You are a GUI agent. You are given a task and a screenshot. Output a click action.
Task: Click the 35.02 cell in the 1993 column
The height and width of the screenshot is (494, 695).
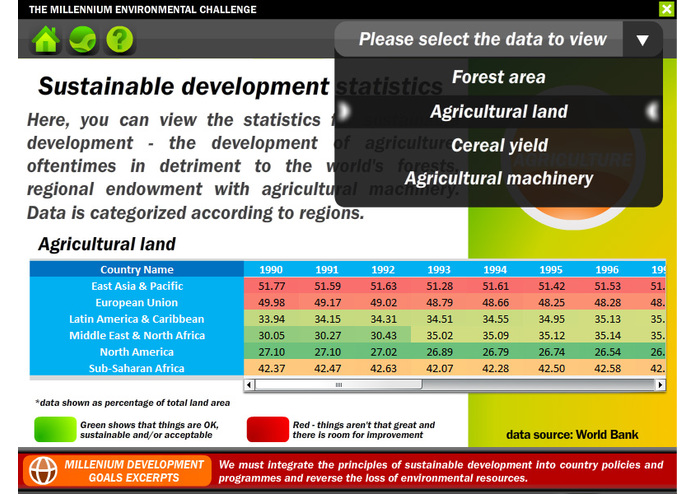(440, 335)
